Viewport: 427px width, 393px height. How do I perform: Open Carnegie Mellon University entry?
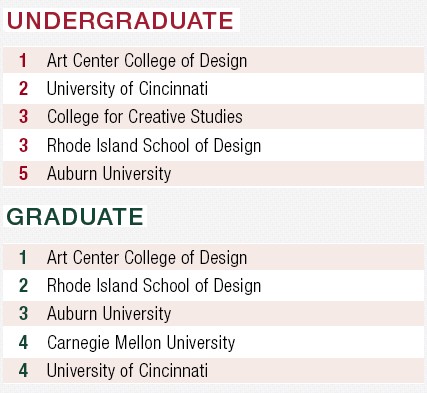click(x=213, y=342)
